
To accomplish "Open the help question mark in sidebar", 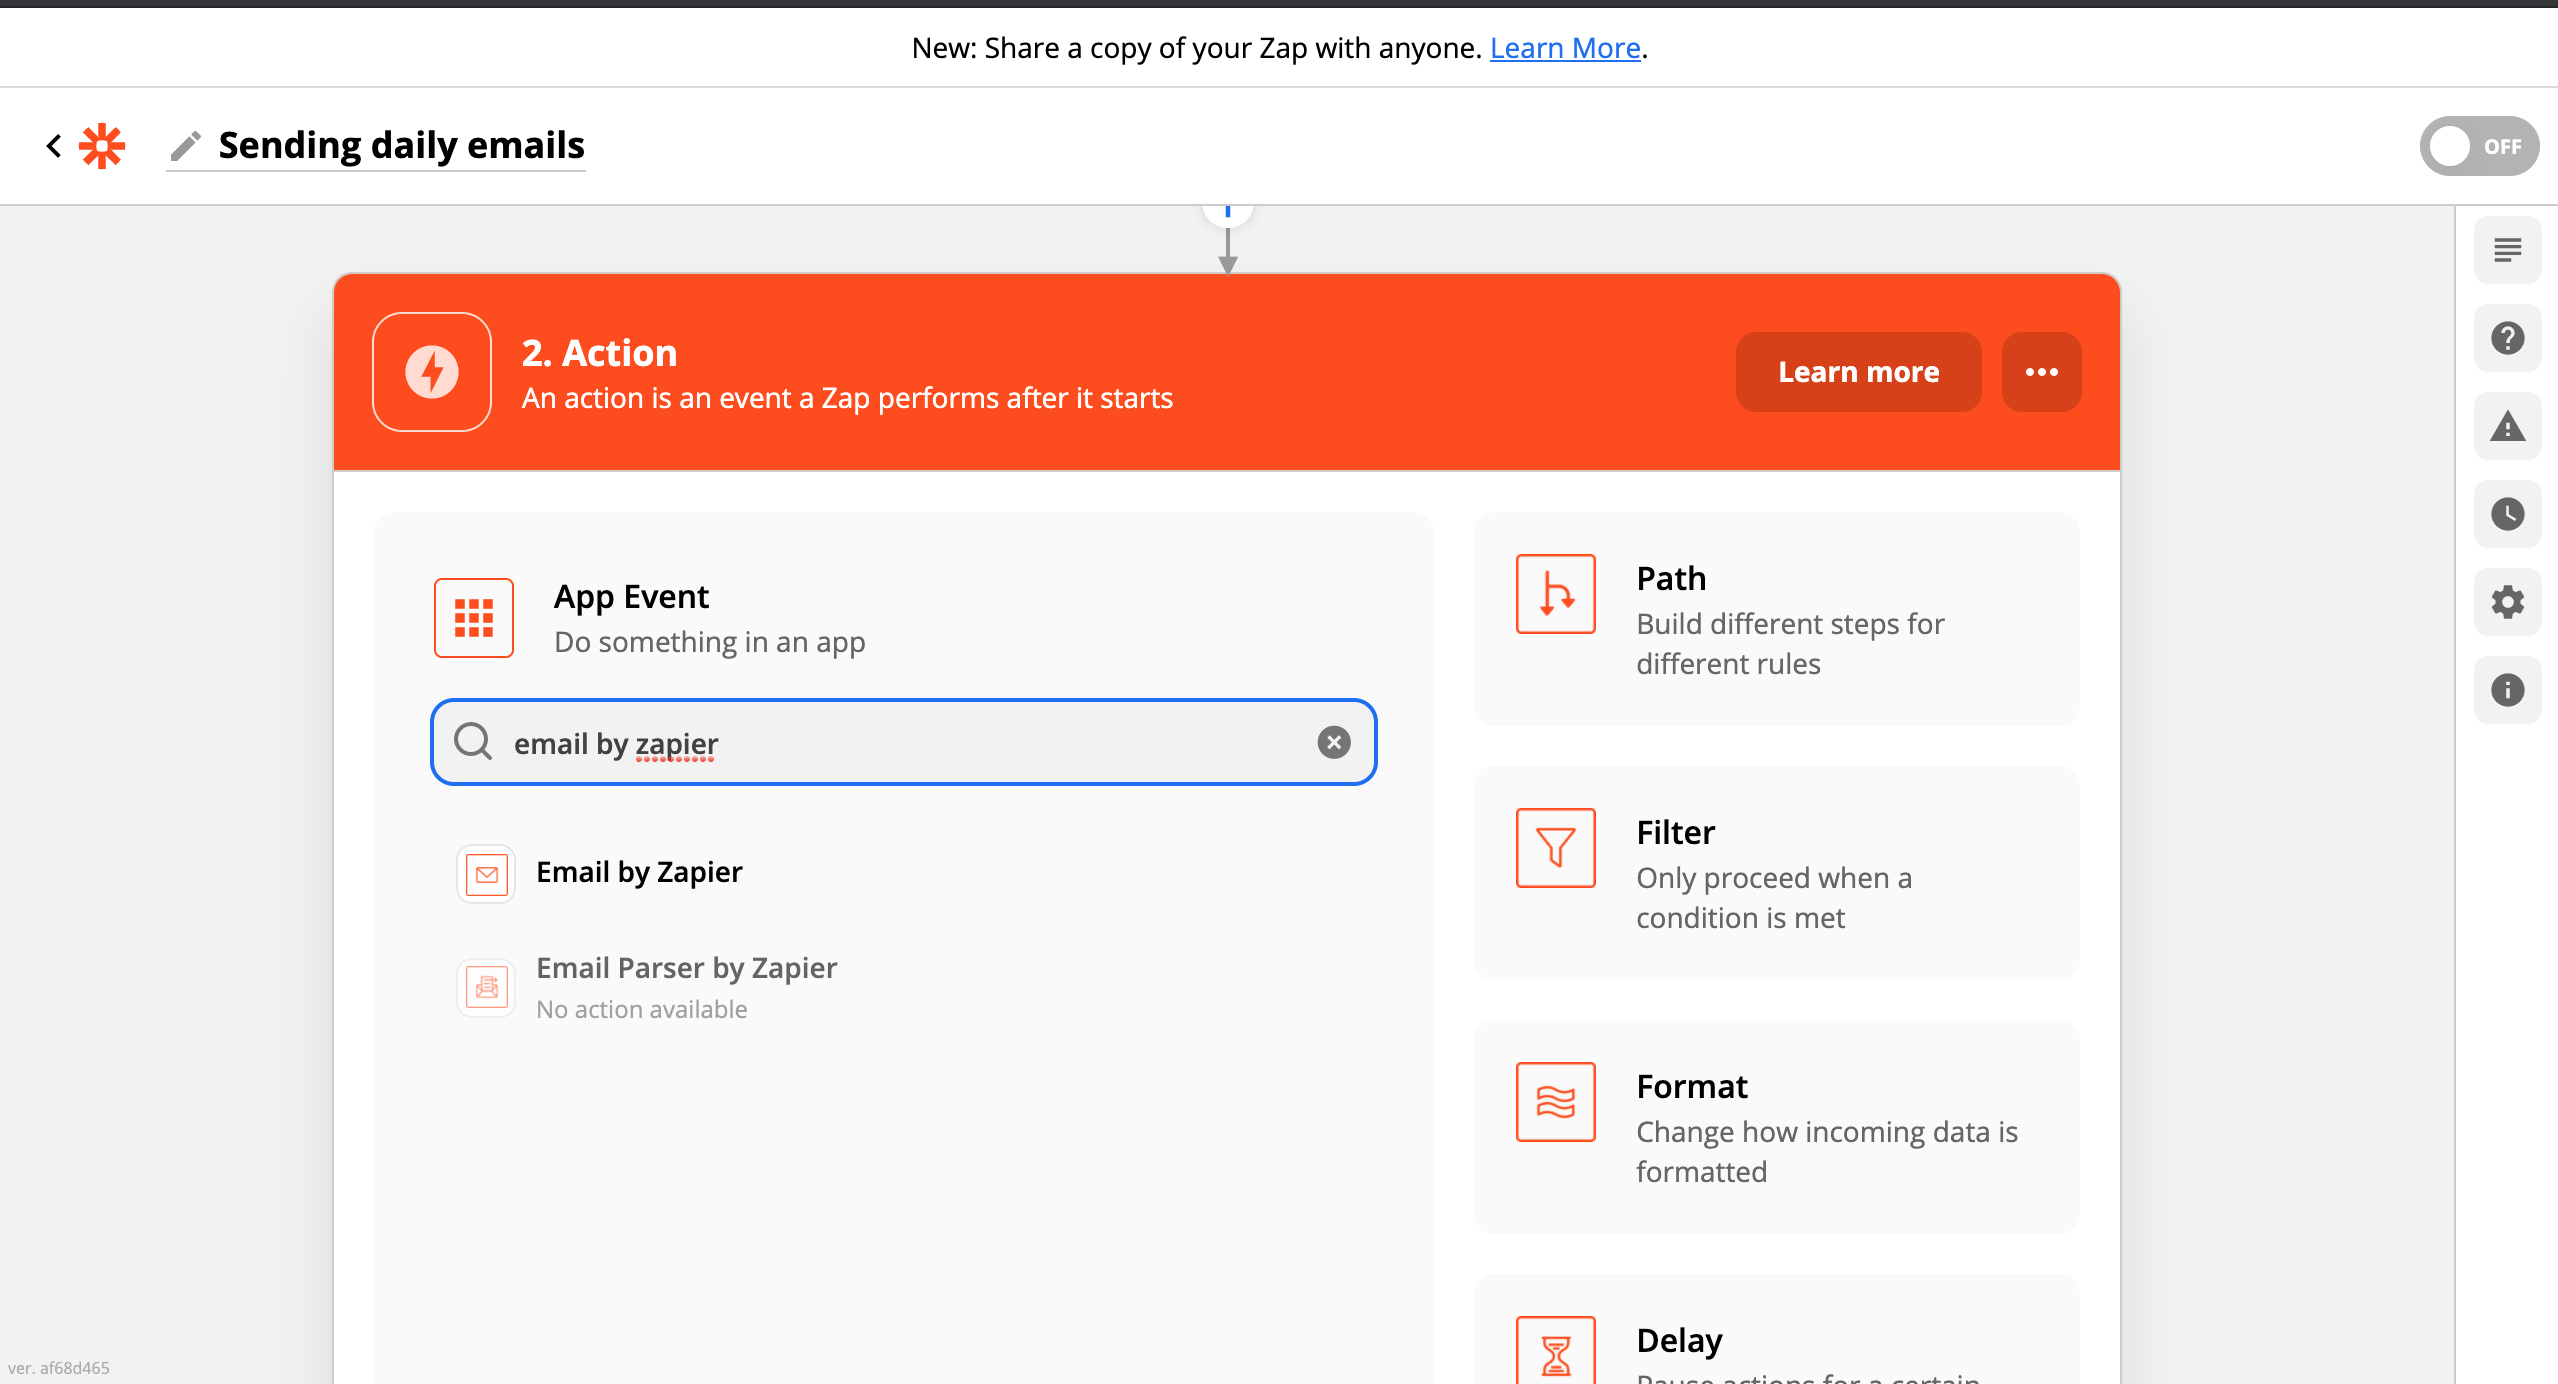I will point(2507,338).
